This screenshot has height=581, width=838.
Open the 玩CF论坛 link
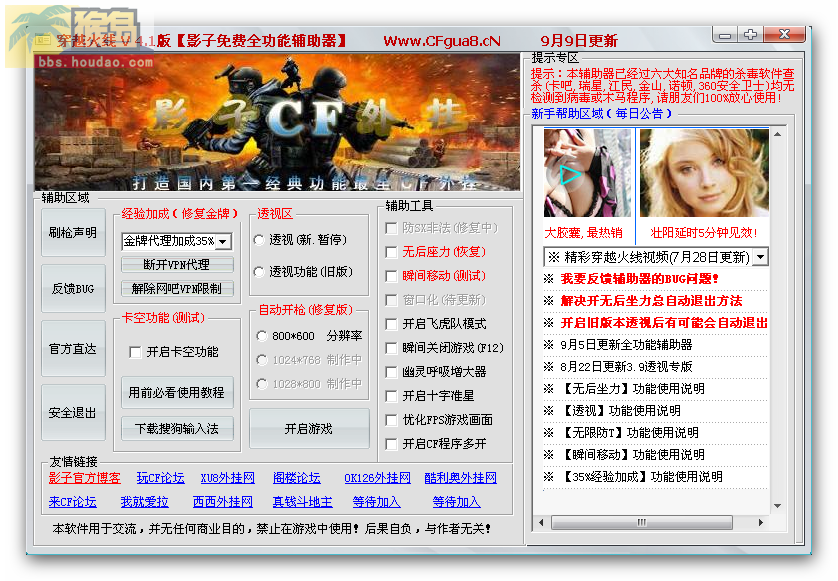(160, 478)
